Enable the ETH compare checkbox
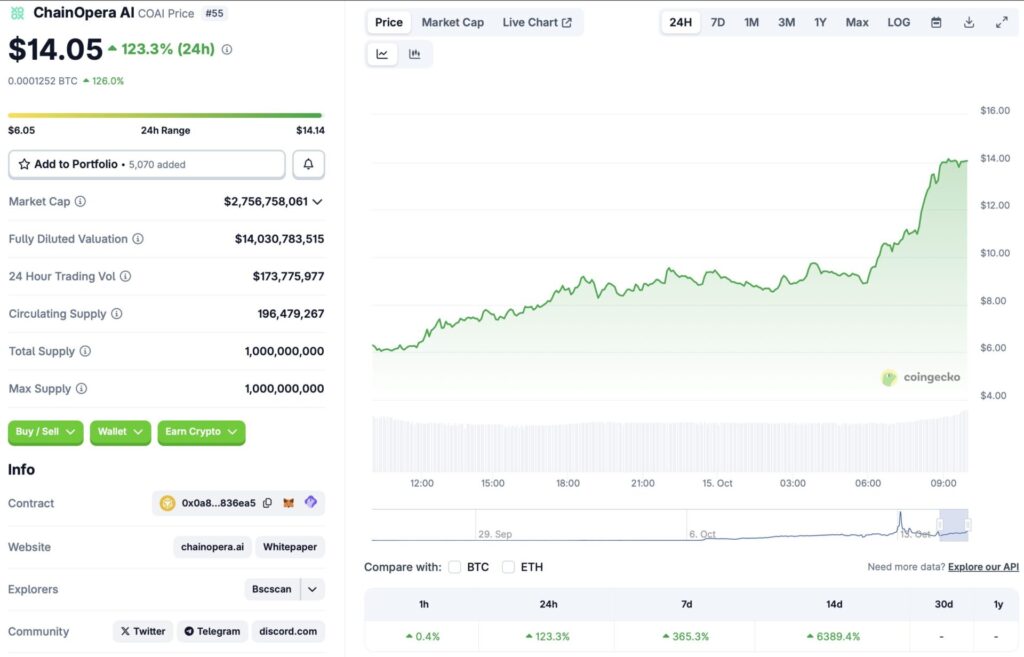Viewport: 1024px width, 657px height. pyautogui.click(x=508, y=567)
